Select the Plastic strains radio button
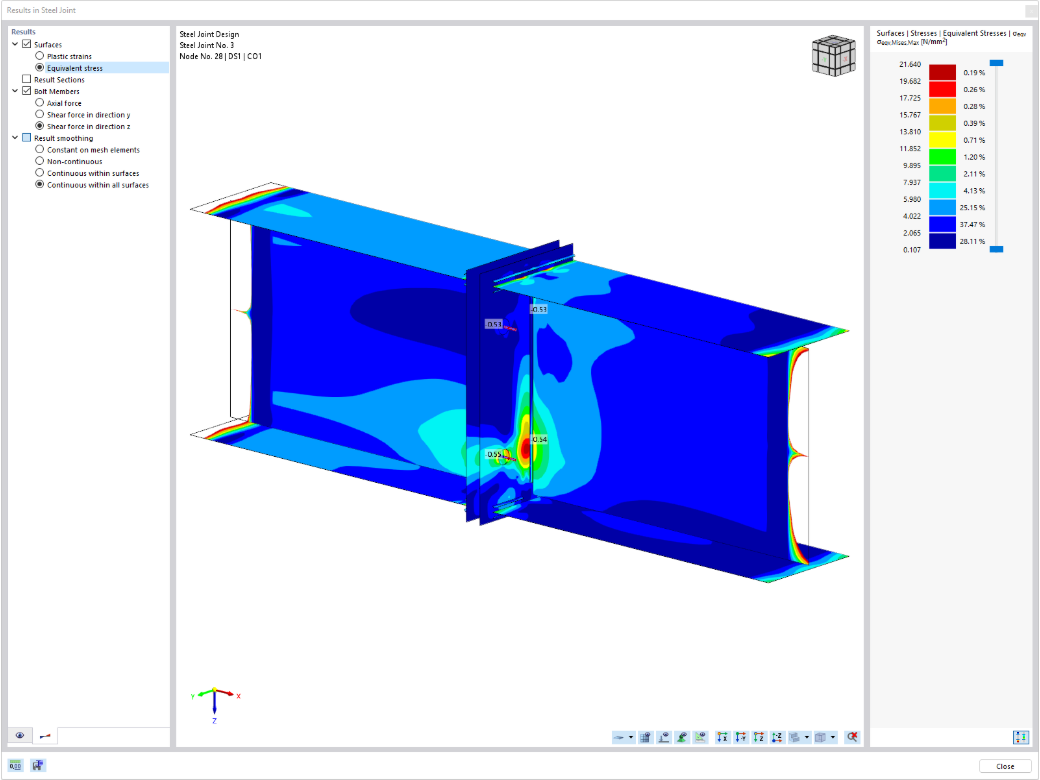The width and height of the screenshot is (1040, 780). (x=40, y=56)
